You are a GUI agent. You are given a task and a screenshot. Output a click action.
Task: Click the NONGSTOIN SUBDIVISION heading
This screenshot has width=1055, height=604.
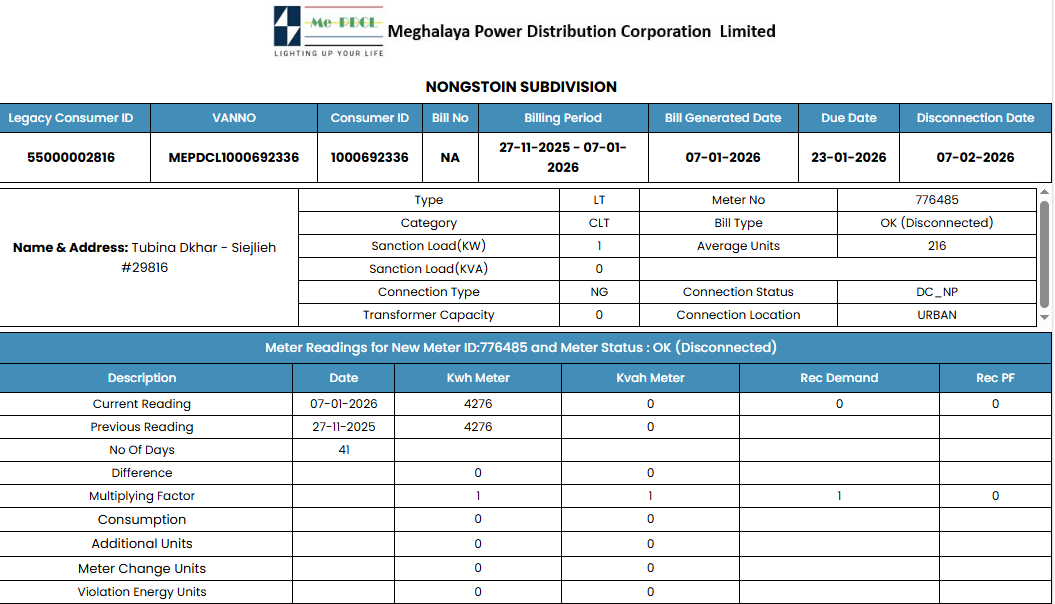coord(521,87)
